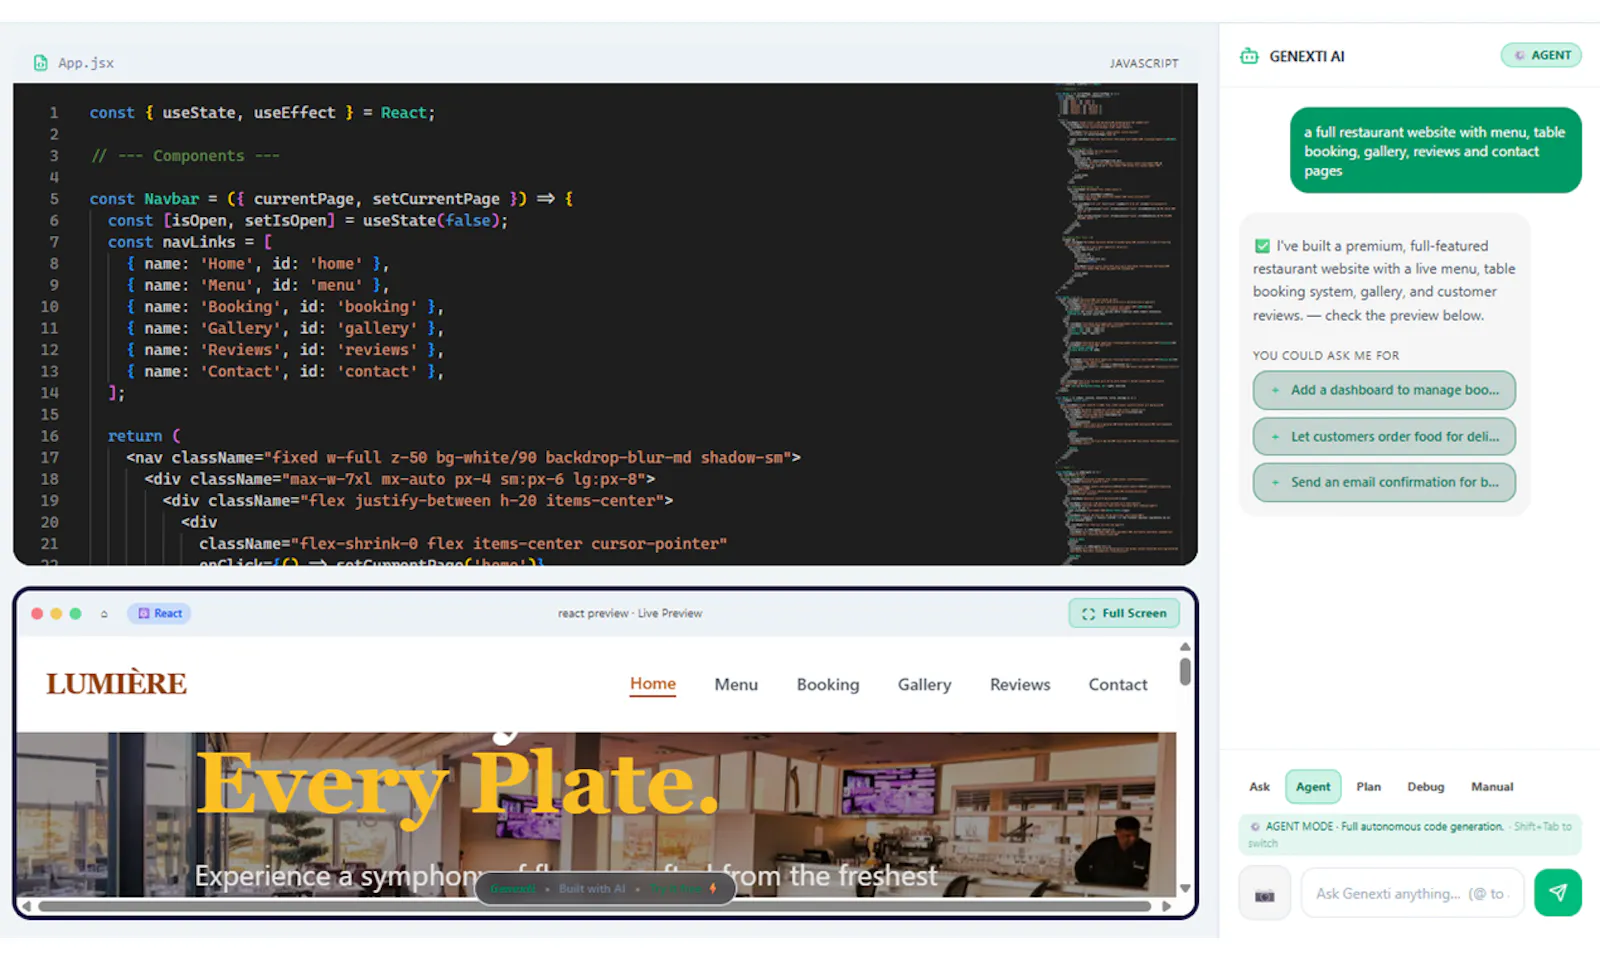Switch to Plan mode
This screenshot has width=1600, height=957.
1368,787
